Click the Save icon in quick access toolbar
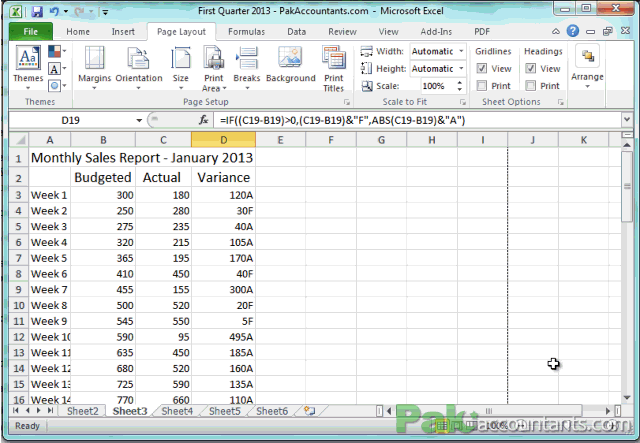This screenshot has width=640, height=443. 37,11
